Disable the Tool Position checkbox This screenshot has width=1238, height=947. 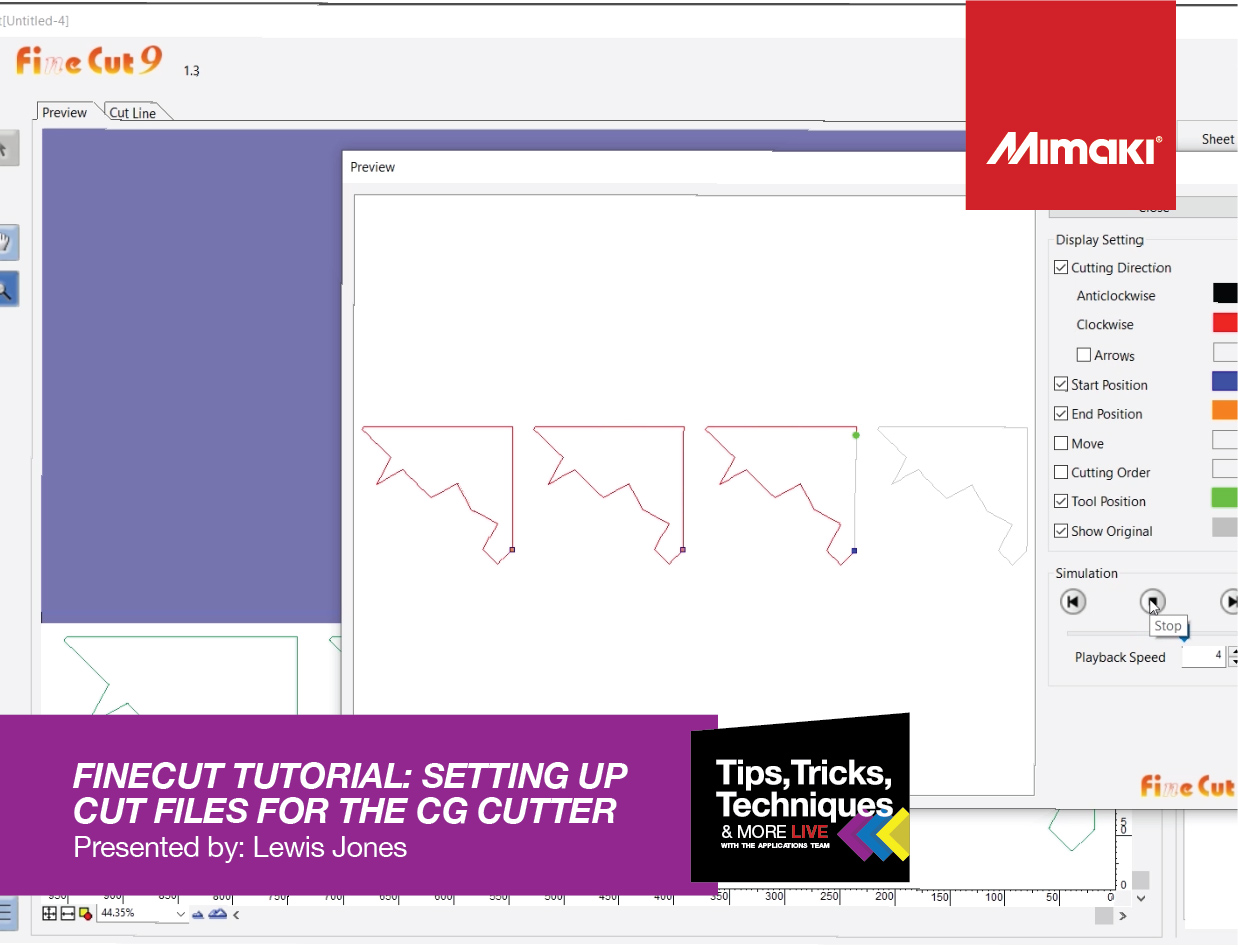[1061, 501]
